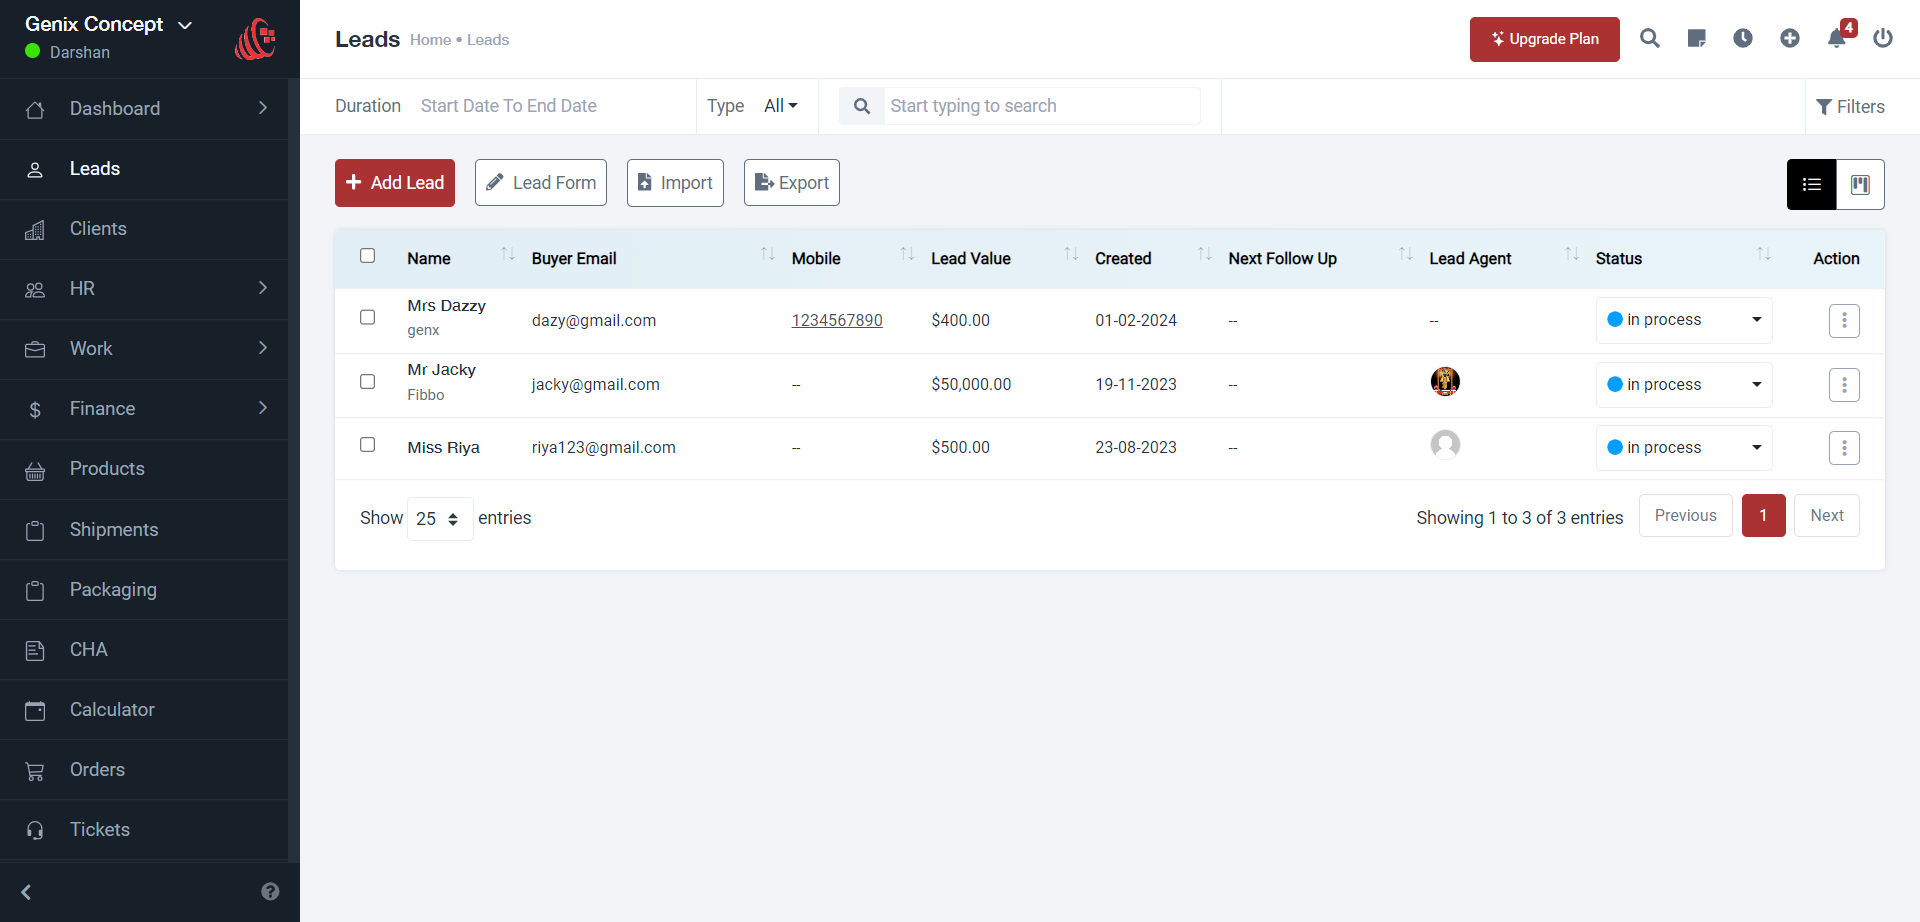Viewport: 1920px width, 922px height.
Task: Click mobile number 1234567890 link
Action: 837,320
